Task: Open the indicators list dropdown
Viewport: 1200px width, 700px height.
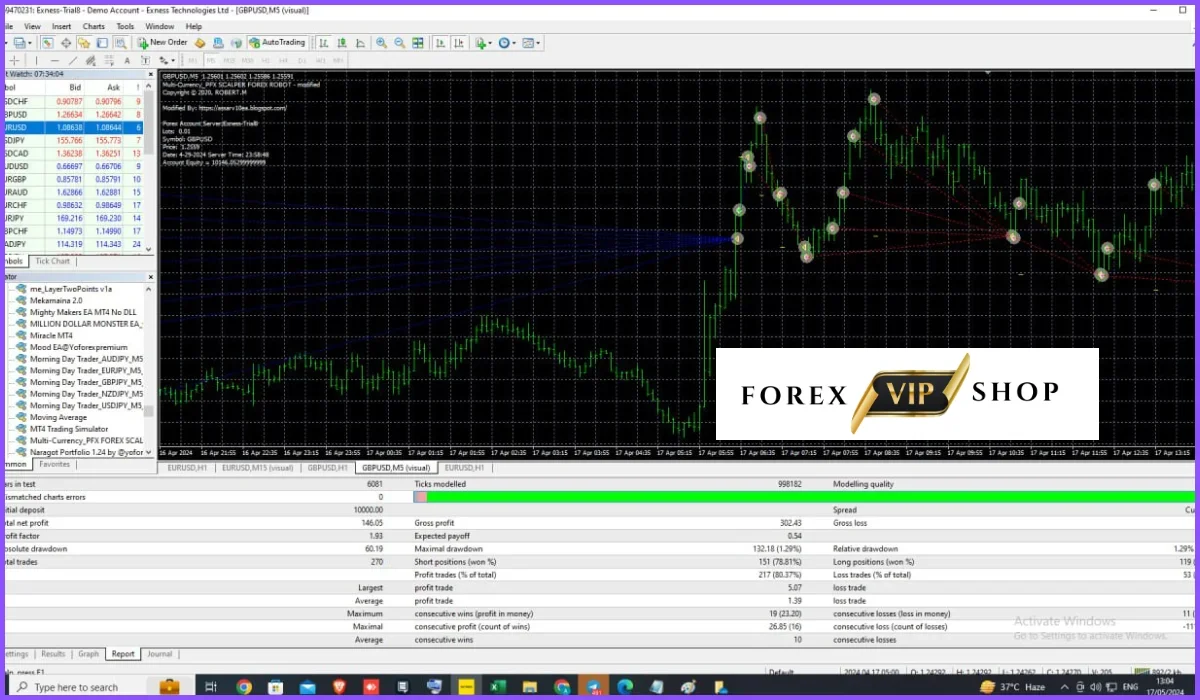Action: click(483, 43)
